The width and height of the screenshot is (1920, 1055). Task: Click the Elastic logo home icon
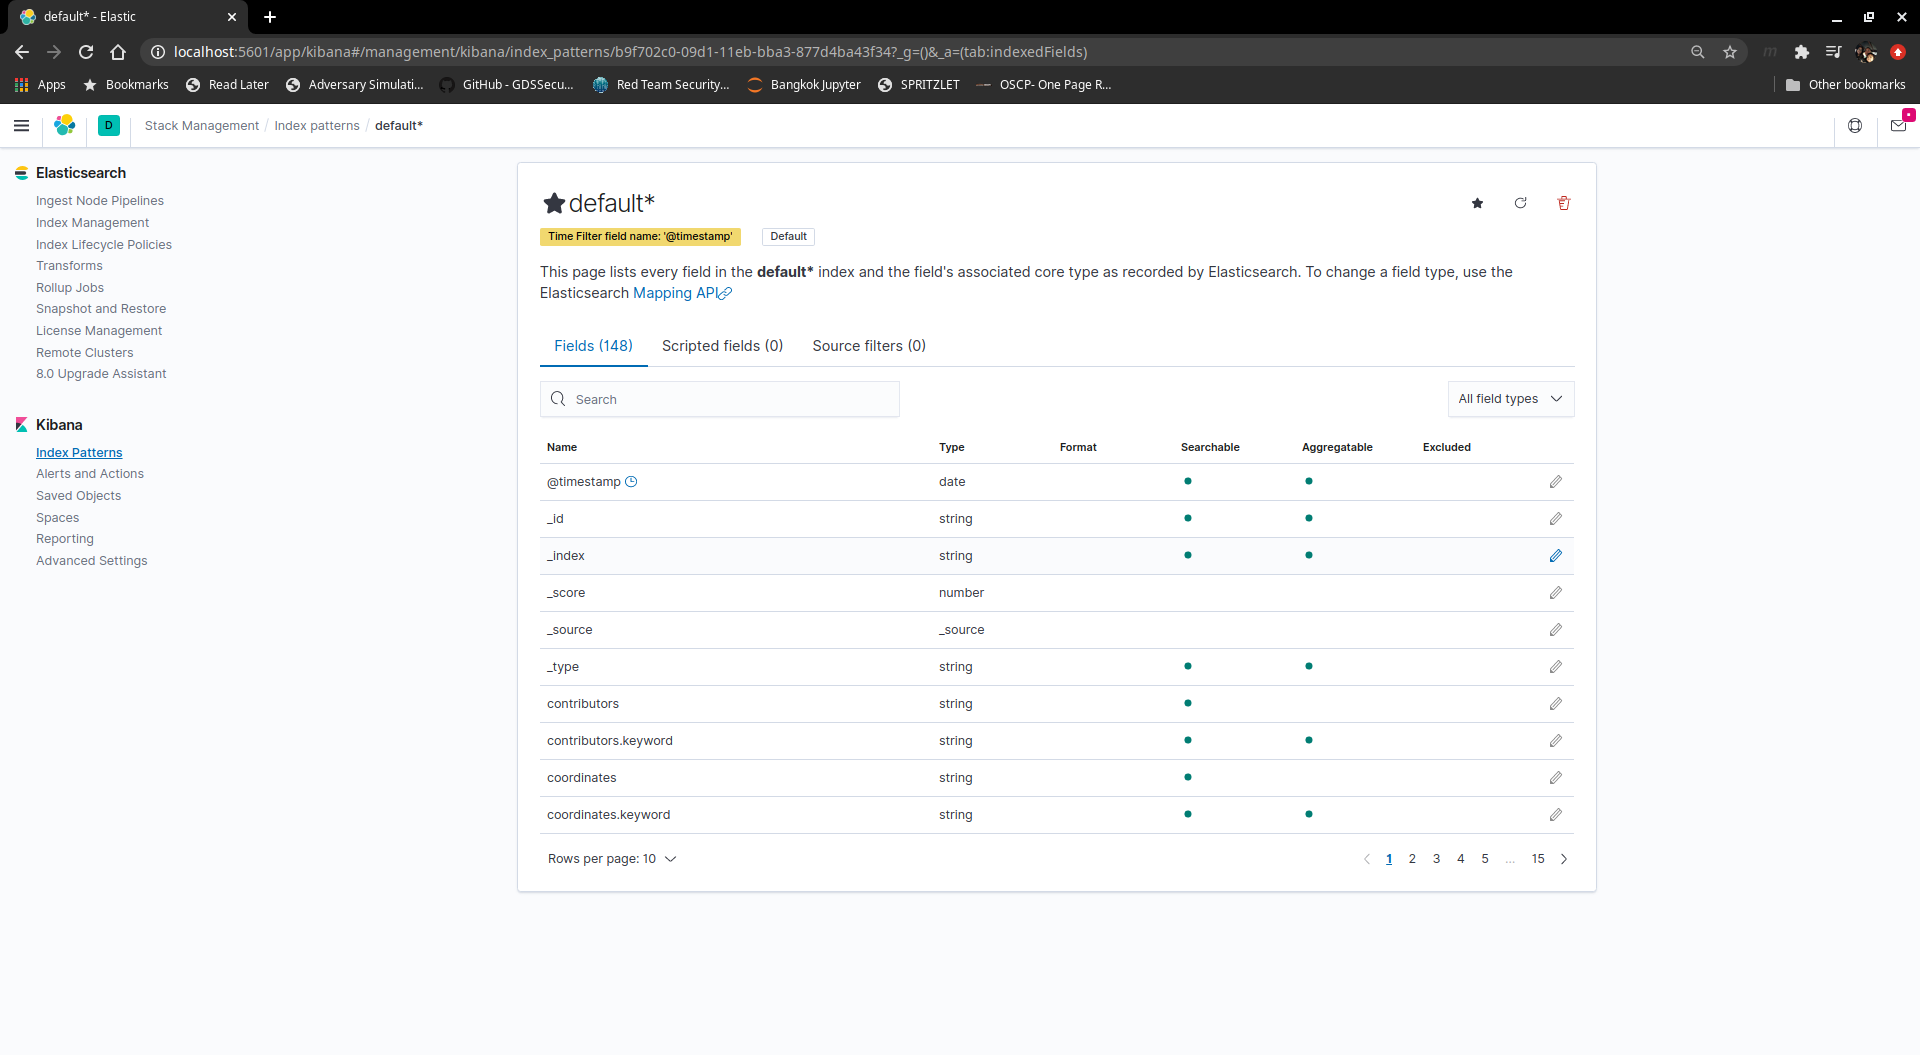click(65, 126)
